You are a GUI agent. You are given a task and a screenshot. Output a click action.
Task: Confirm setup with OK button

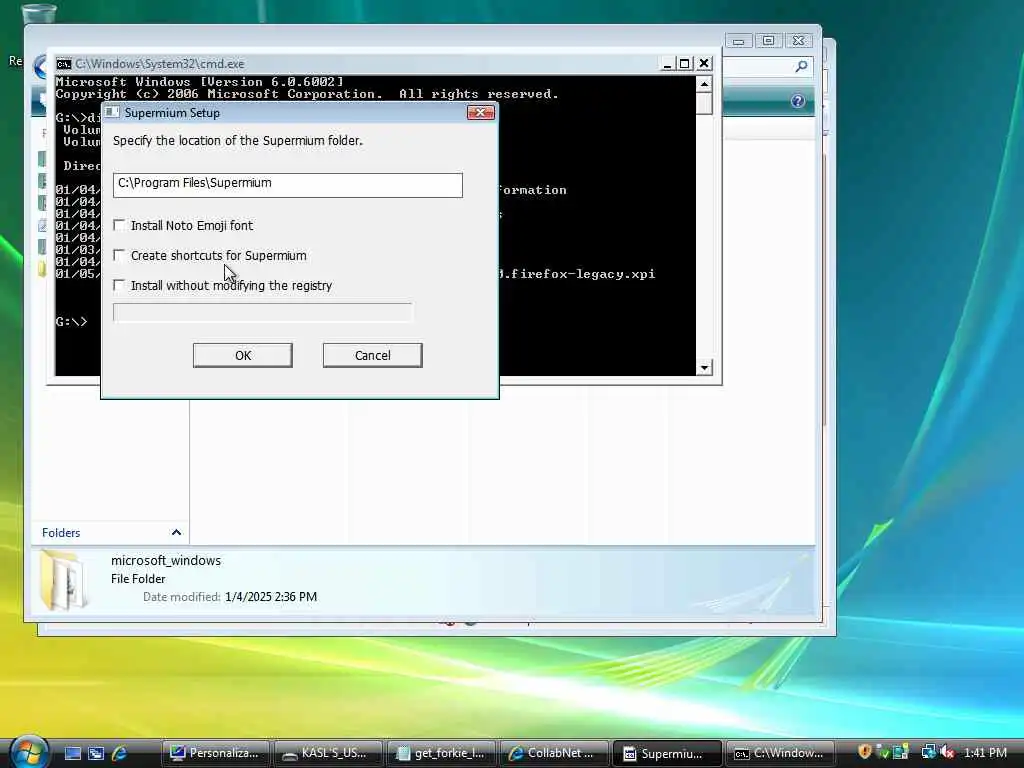coord(242,355)
